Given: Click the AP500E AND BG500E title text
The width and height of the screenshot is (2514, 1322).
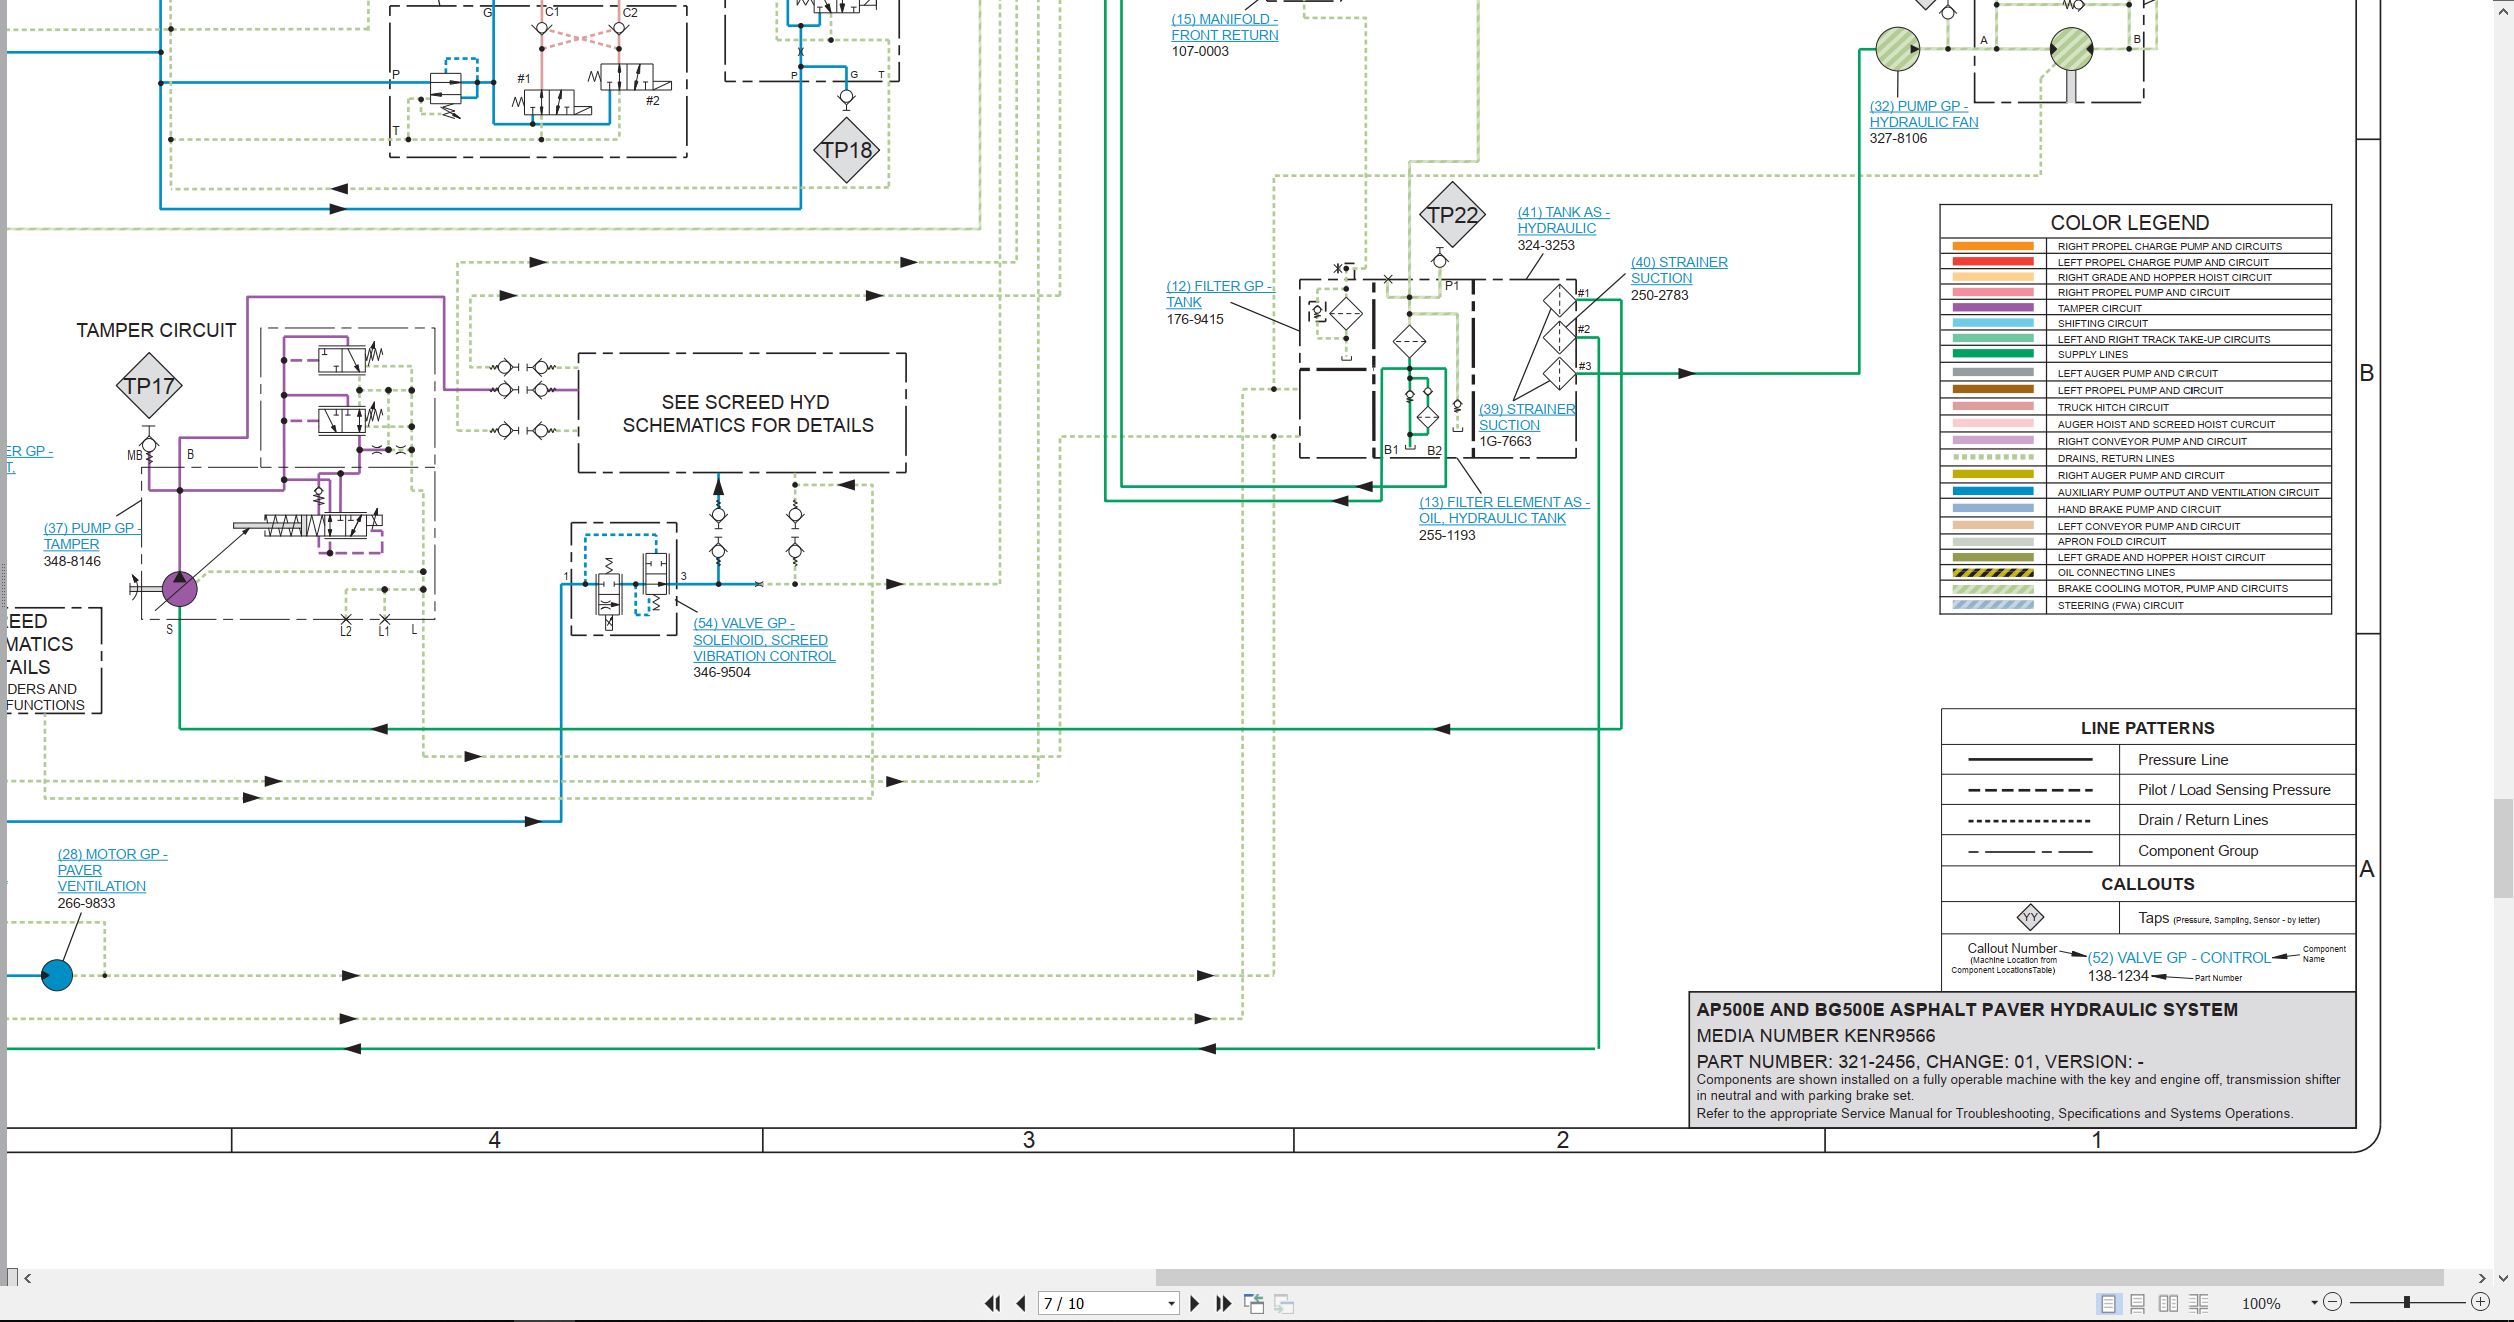Looking at the screenshot, I should [1966, 1010].
